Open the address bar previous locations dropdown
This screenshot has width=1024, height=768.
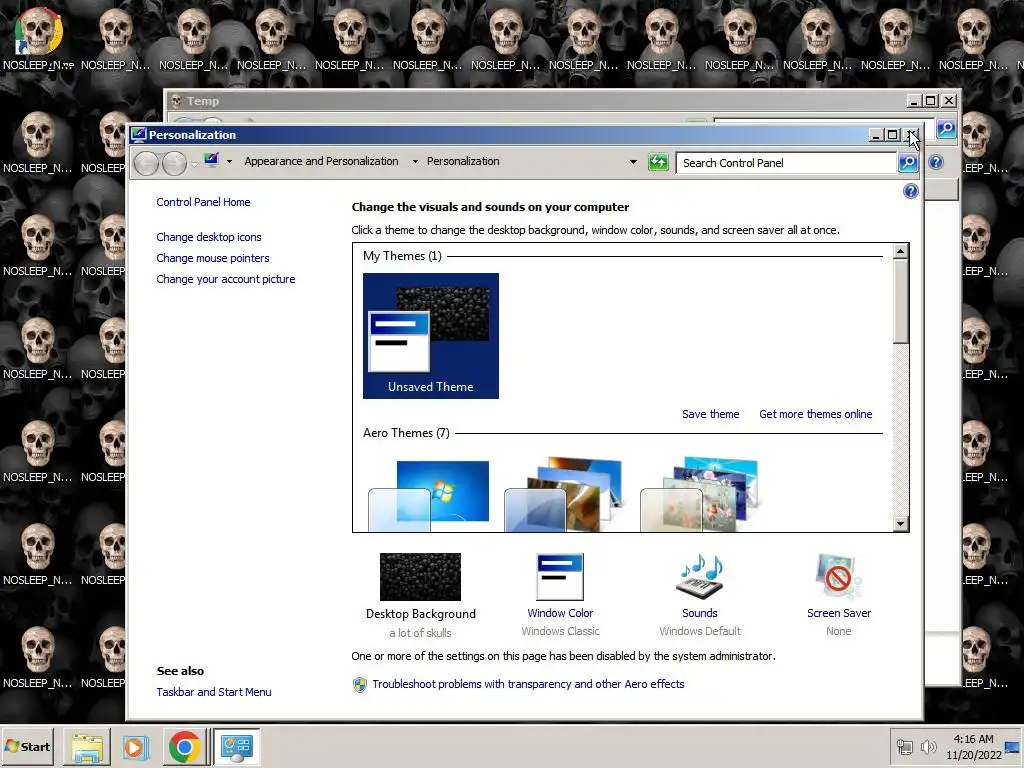[633, 161]
